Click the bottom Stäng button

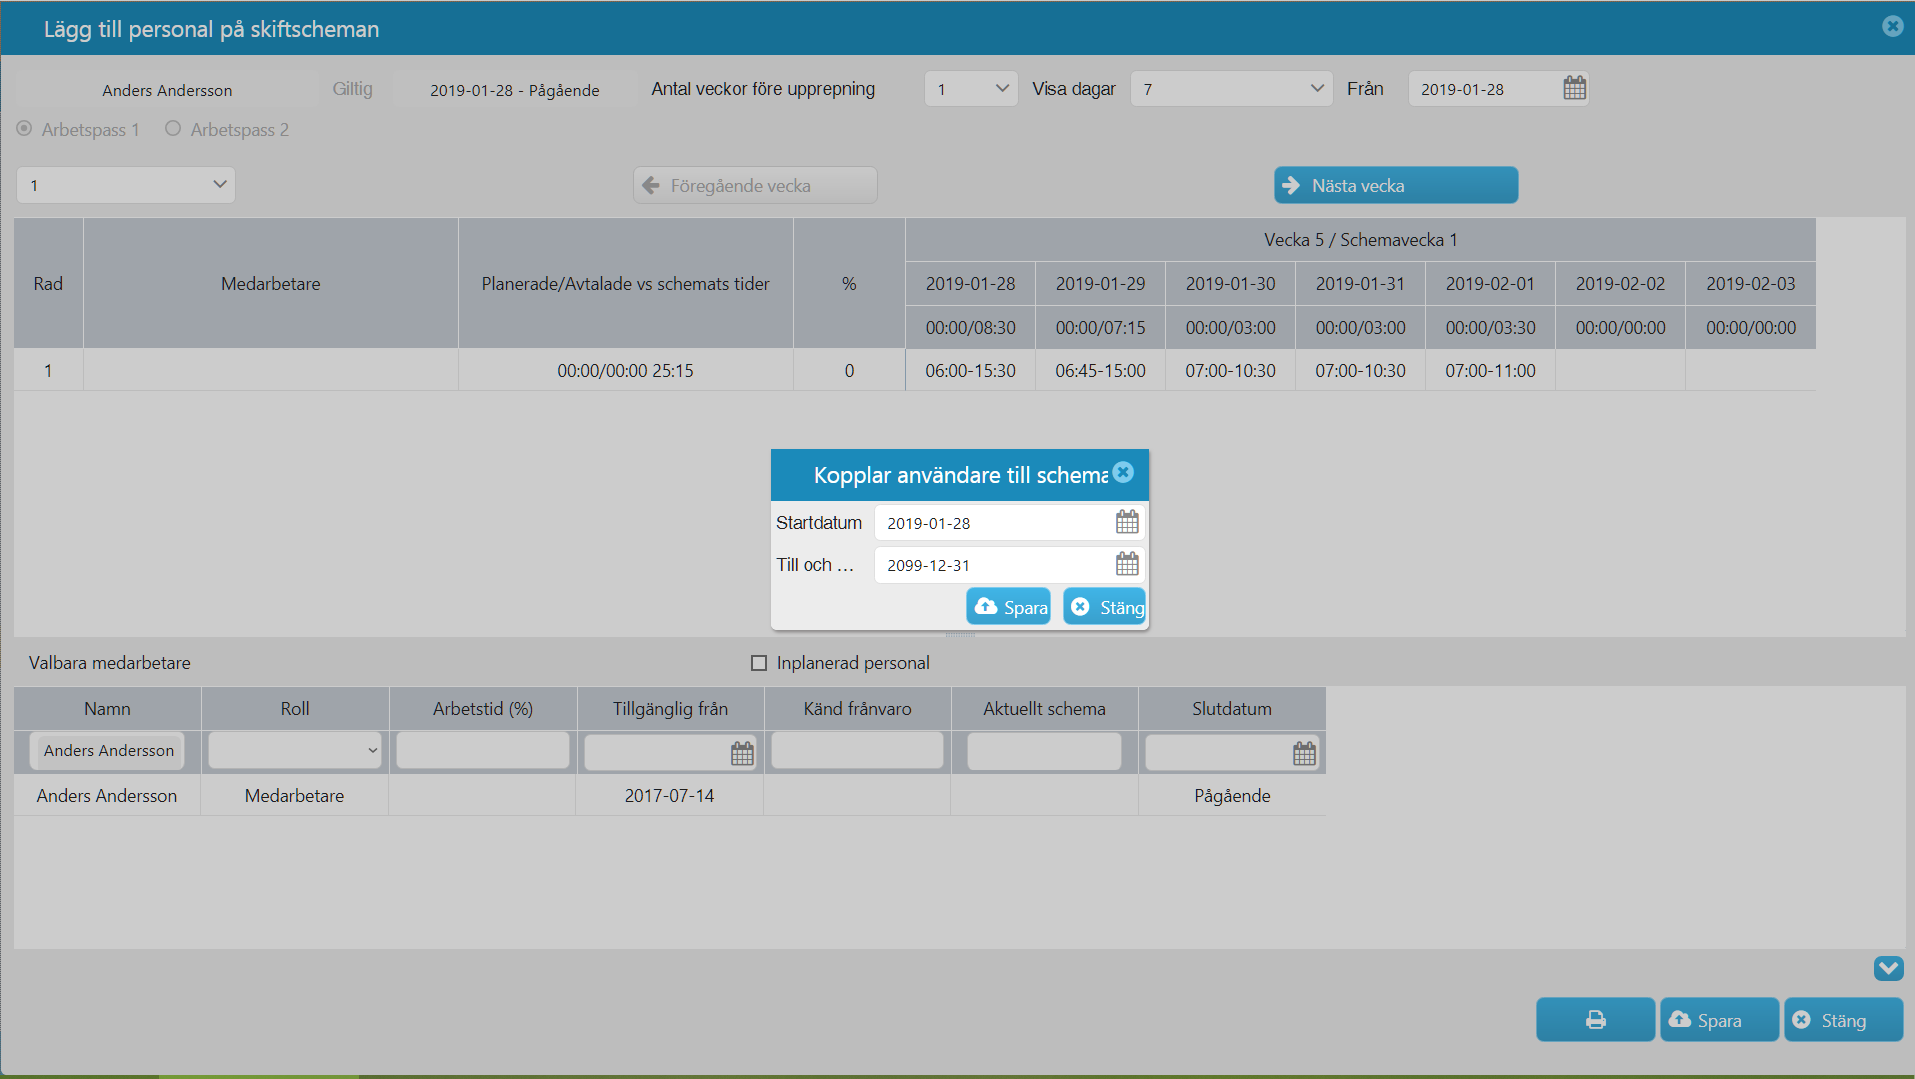pyautogui.click(x=1843, y=1019)
